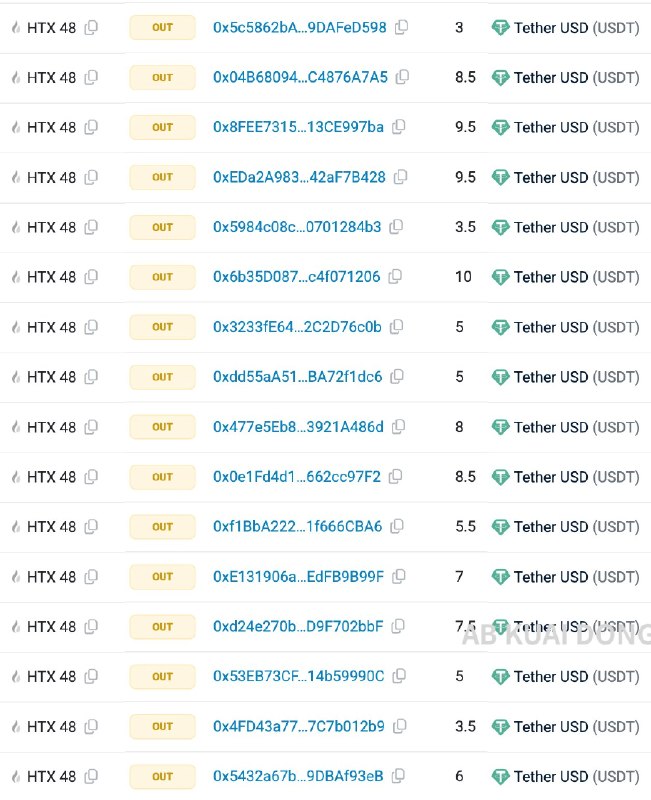The width and height of the screenshot is (651, 800).
Task: Copy address 0xE131906a...EdFB9B99F
Action: [x=398, y=576]
